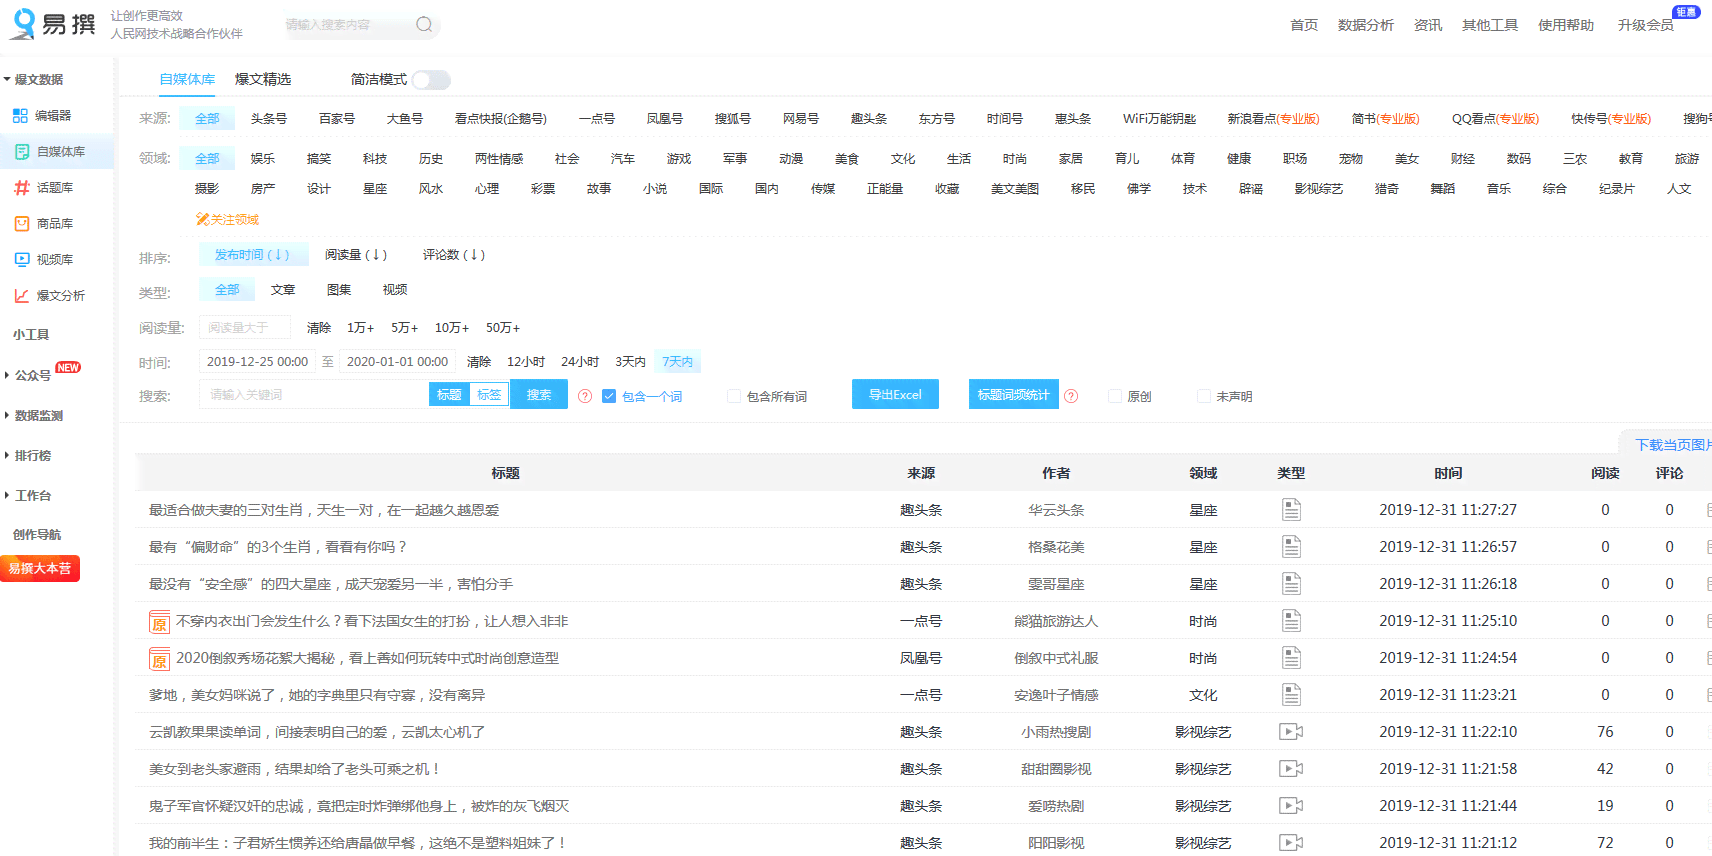Open 商品库 sidebar icon

(22, 224)
